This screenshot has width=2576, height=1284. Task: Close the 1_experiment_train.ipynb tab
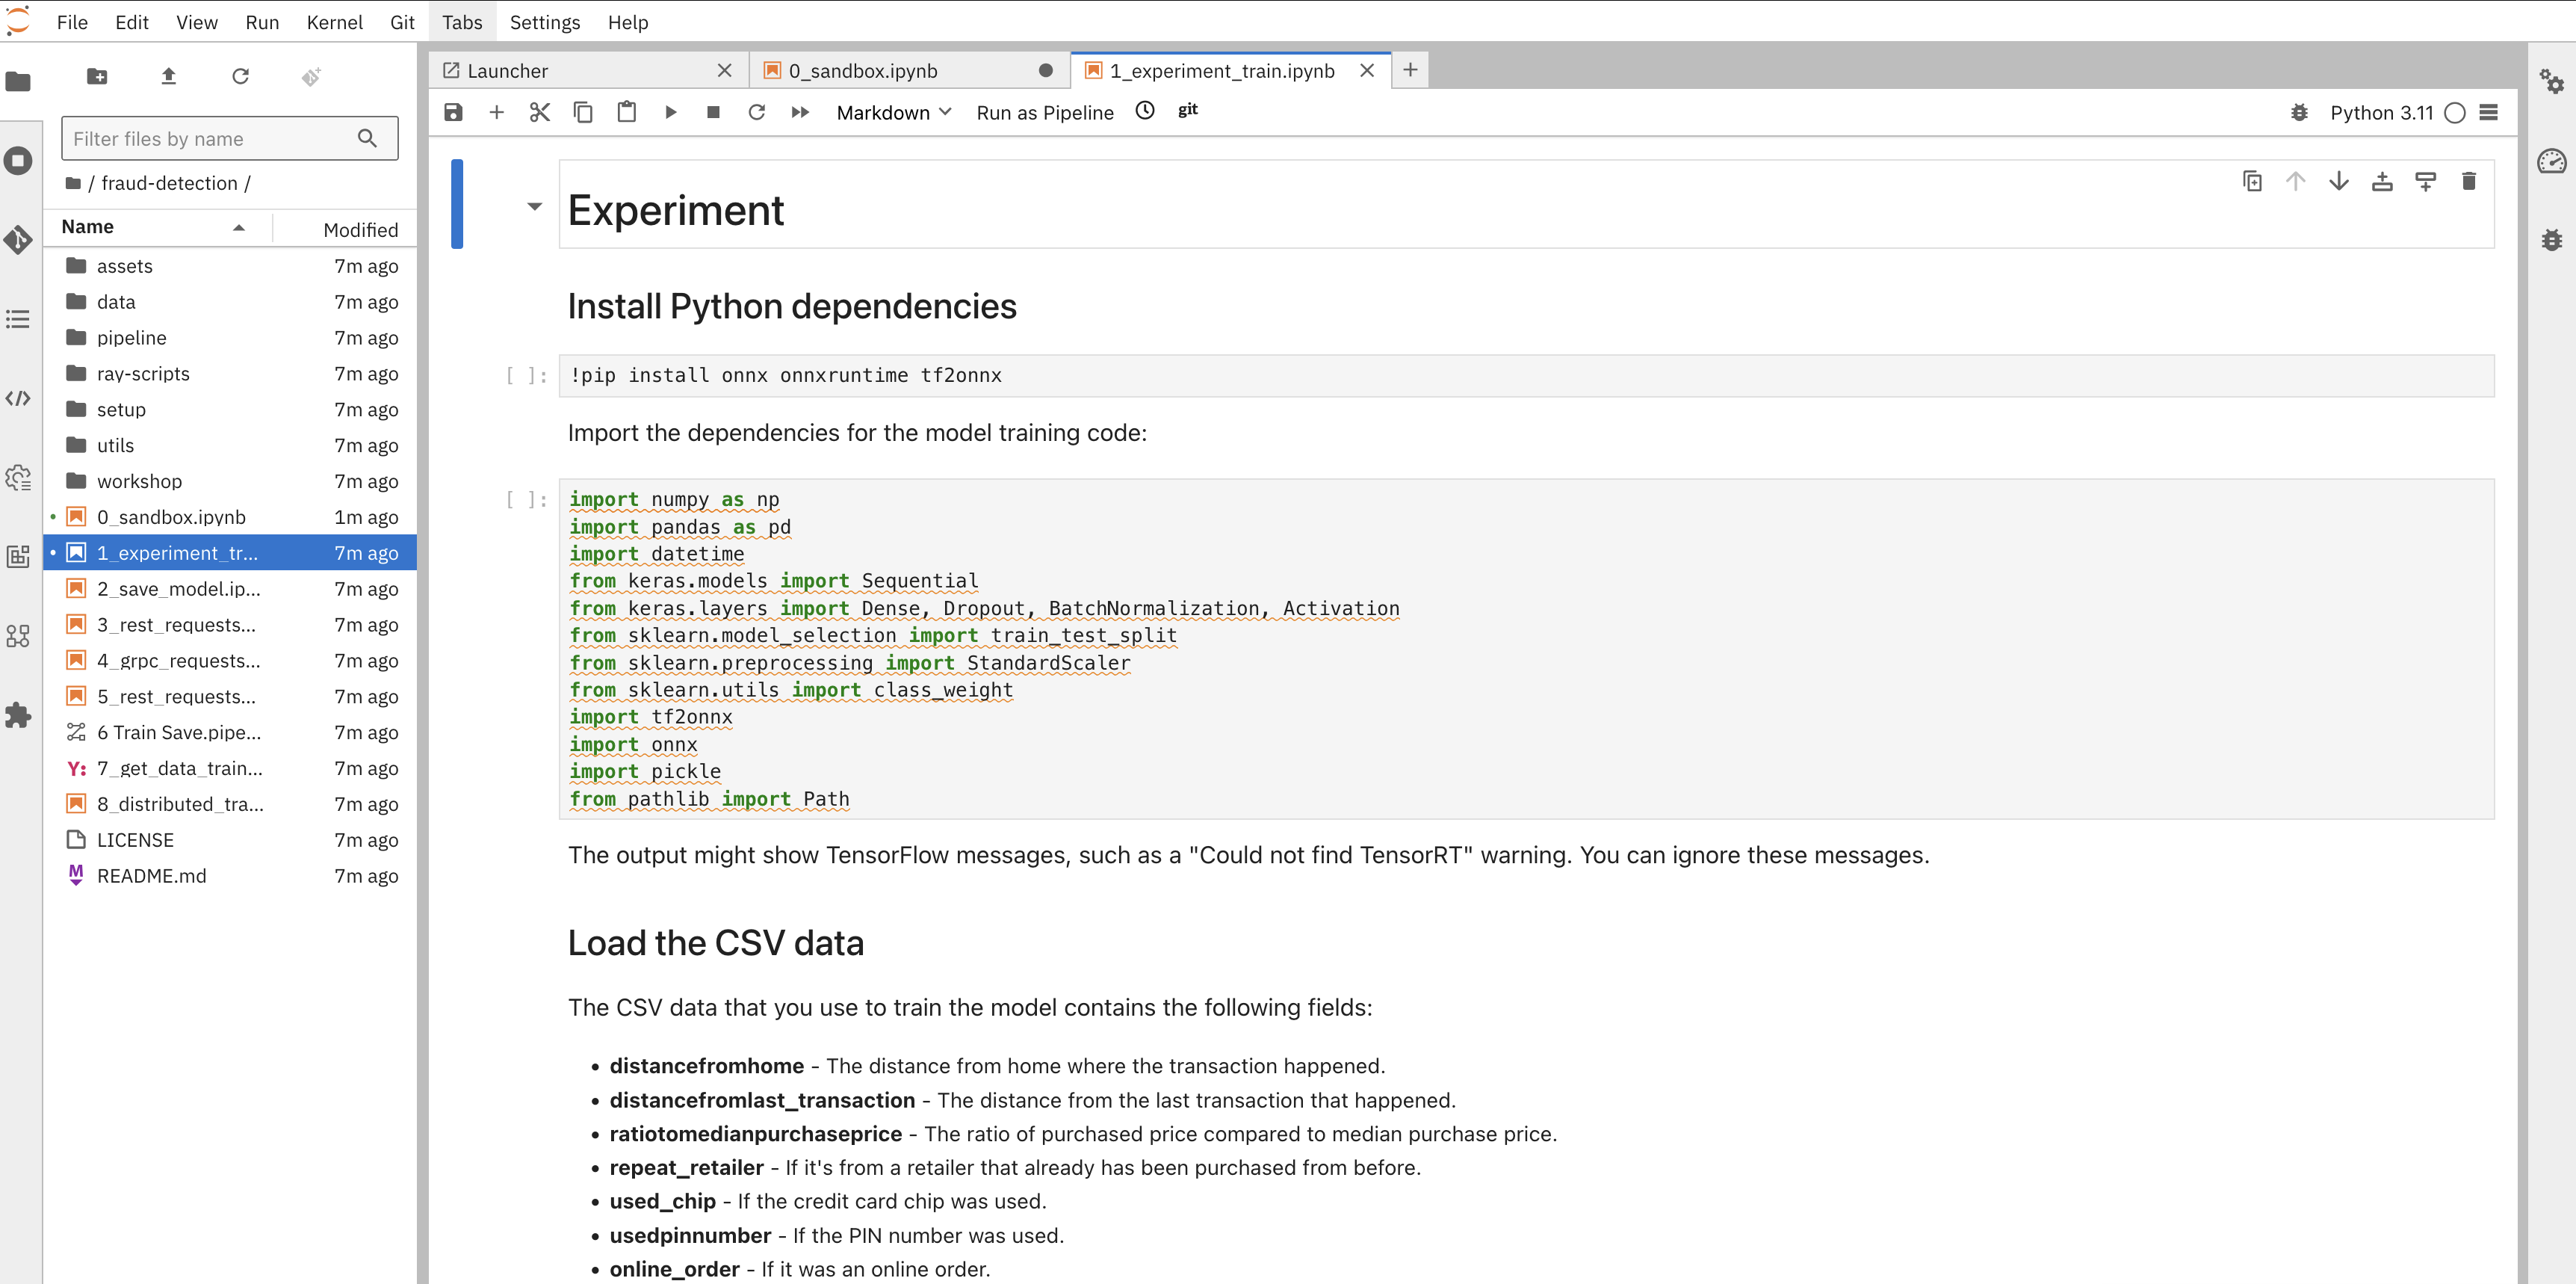[1367, 70]
